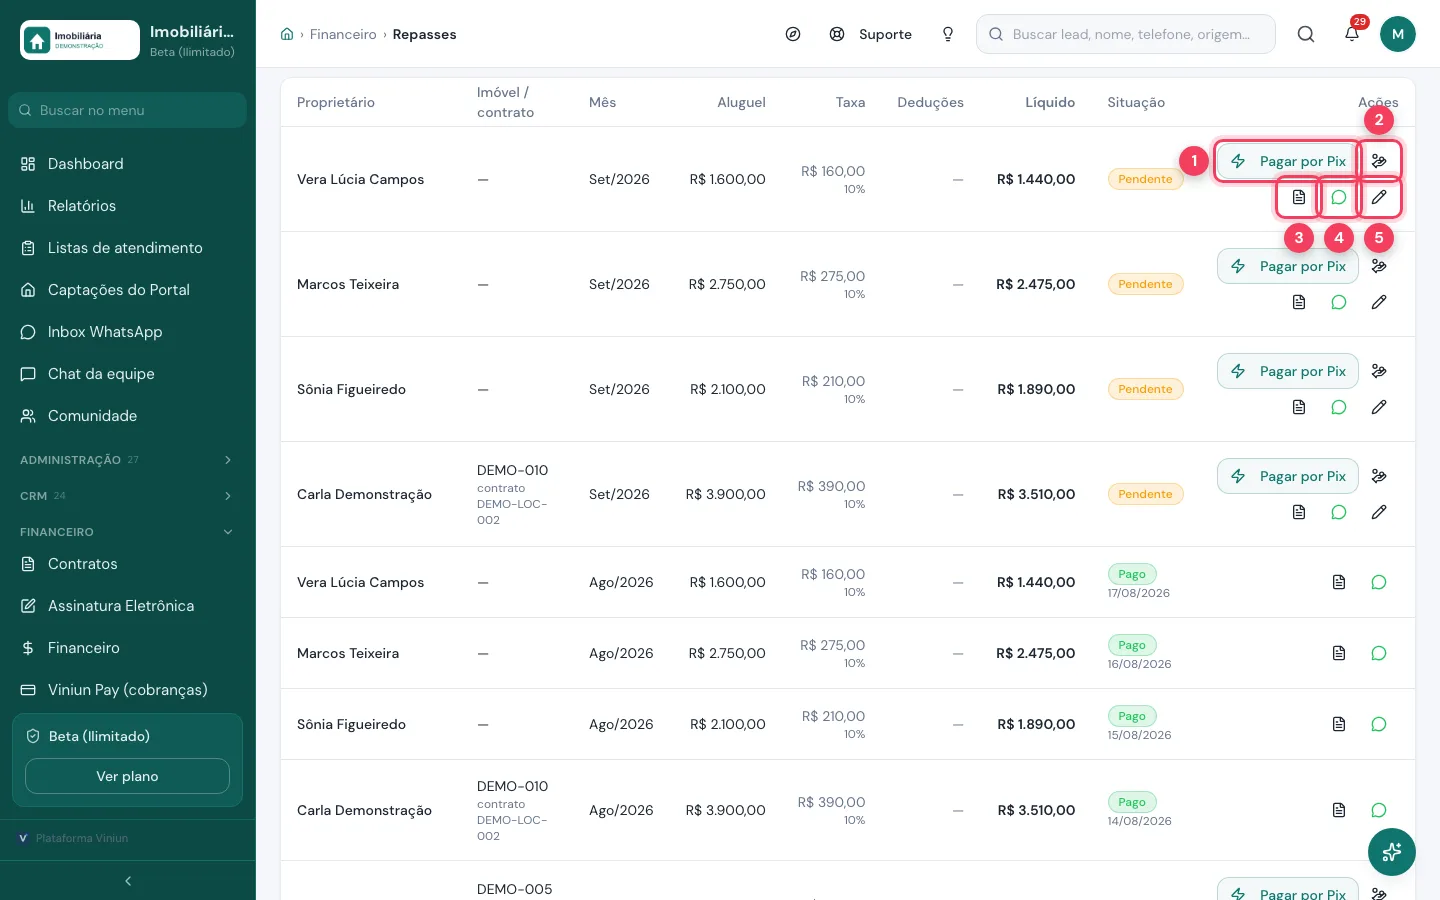The width and height of the screenshot is (1440, 900).
Task: Open receipt document for Vera Lúcia Campos Set/2026
Action: coord(1299,197)
